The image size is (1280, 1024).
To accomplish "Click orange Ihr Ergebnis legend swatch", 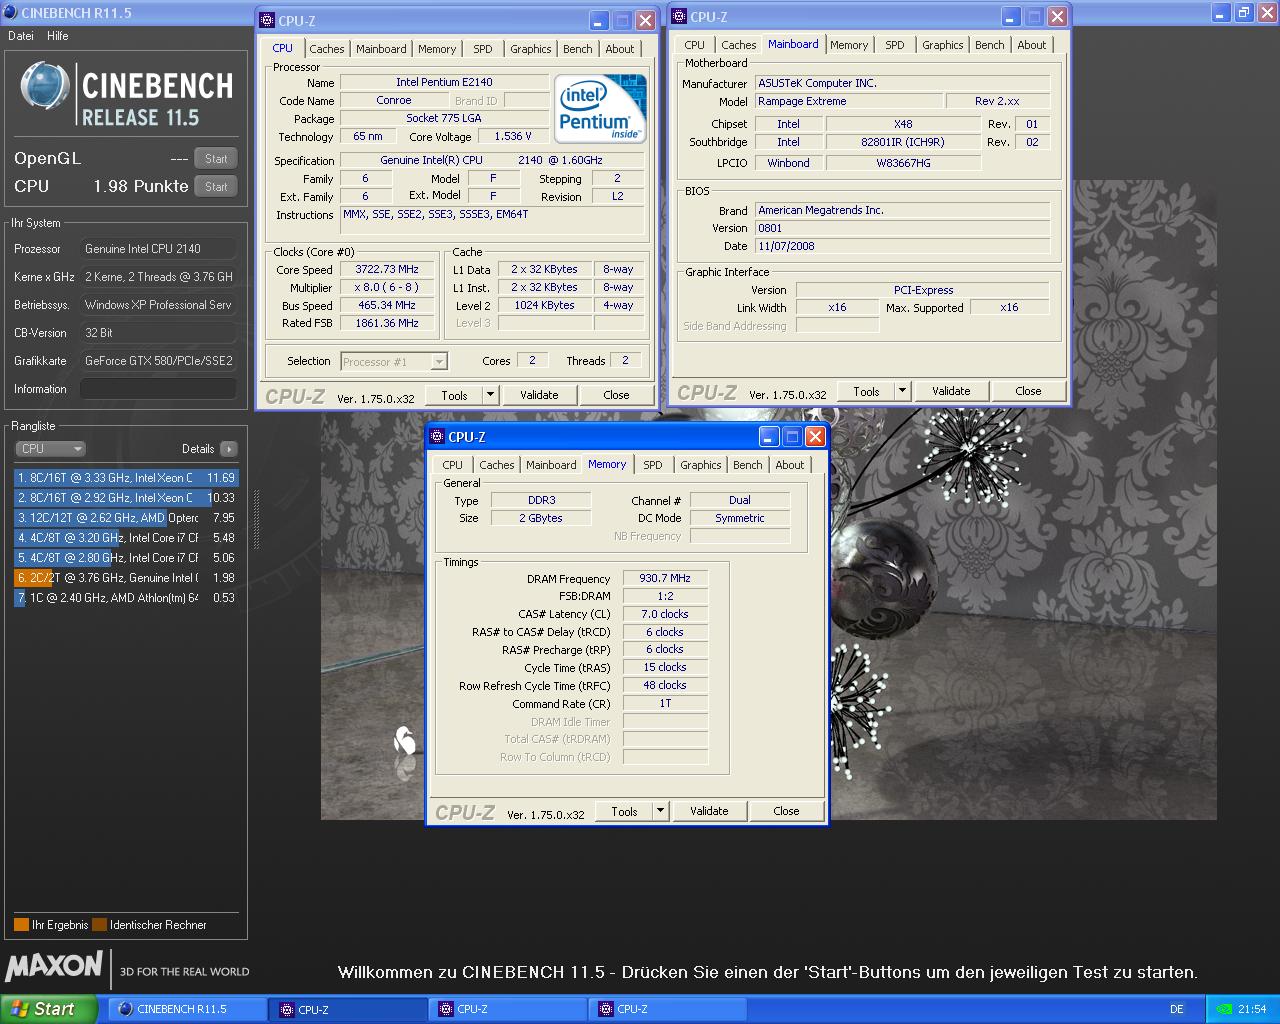I will coord(21,924).
